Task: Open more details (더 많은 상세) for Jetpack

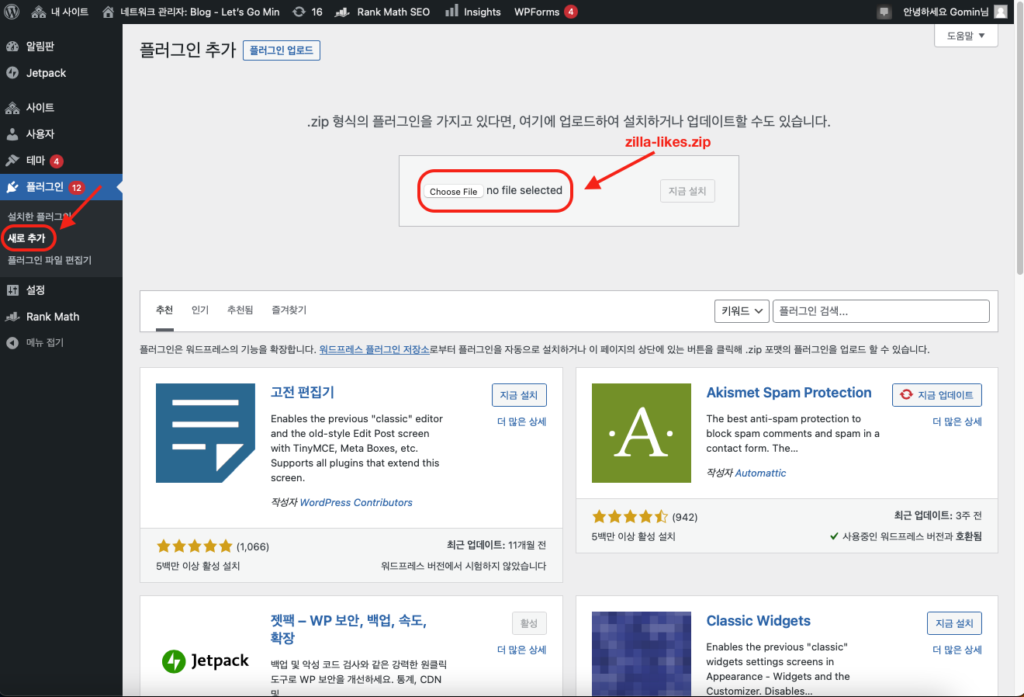Action: 521,650
